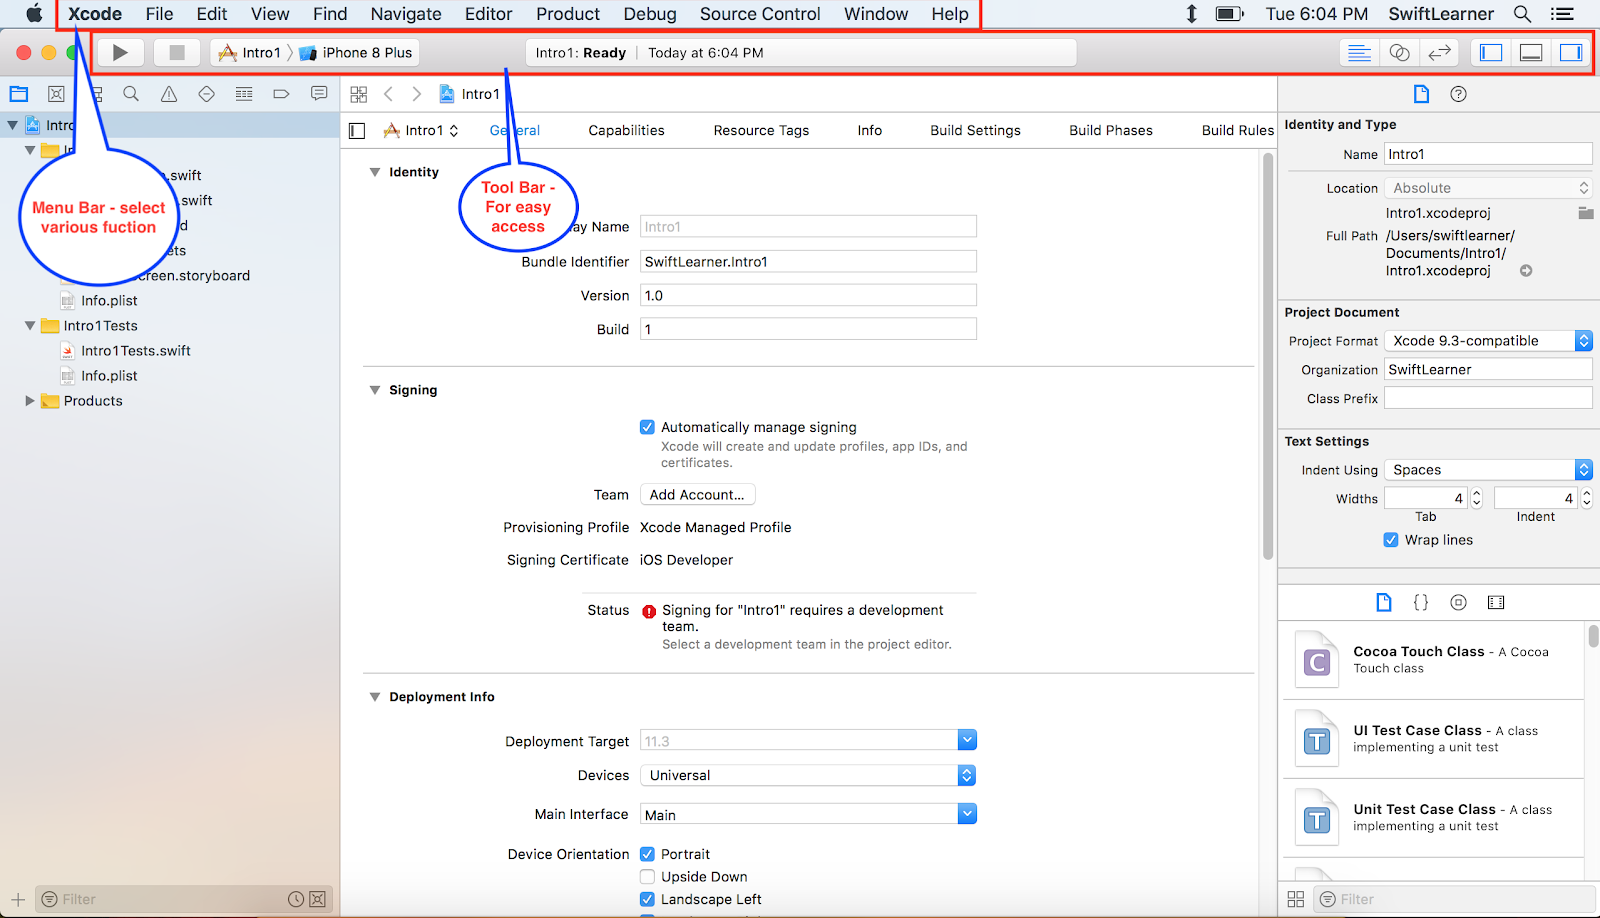Open the Breakpoint navigator
This screenshot has width=1600, height=918.
click(x=281, y=94)
